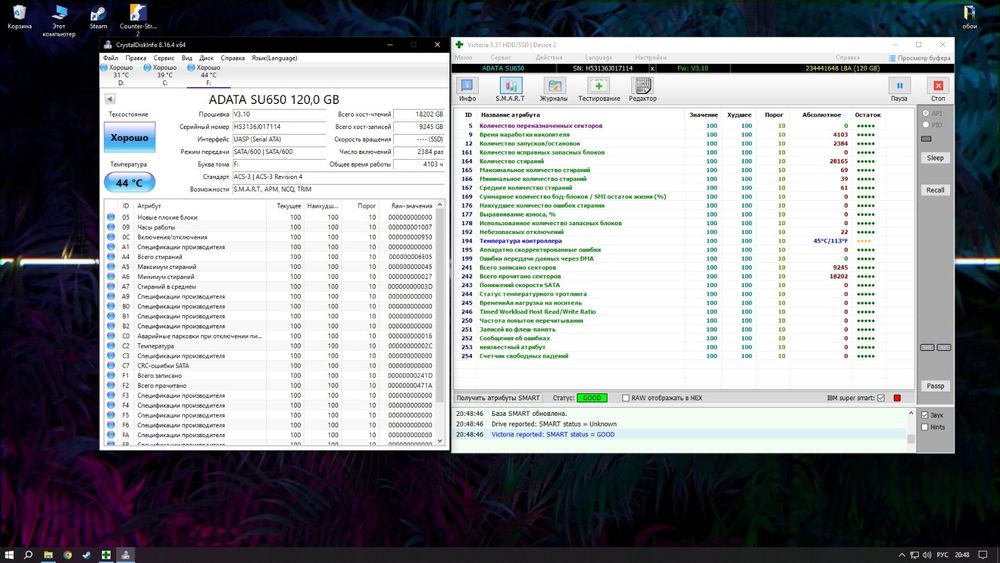This screenshot has width=1000, height=563.
Task: Open the Диск menu in CrystalDiskInfo
Action: click(207, 58)
